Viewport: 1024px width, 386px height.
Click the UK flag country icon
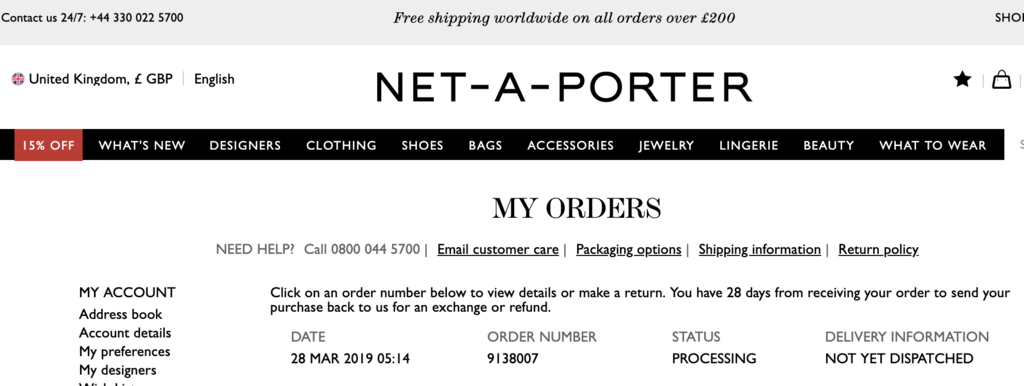coord(18,80)
